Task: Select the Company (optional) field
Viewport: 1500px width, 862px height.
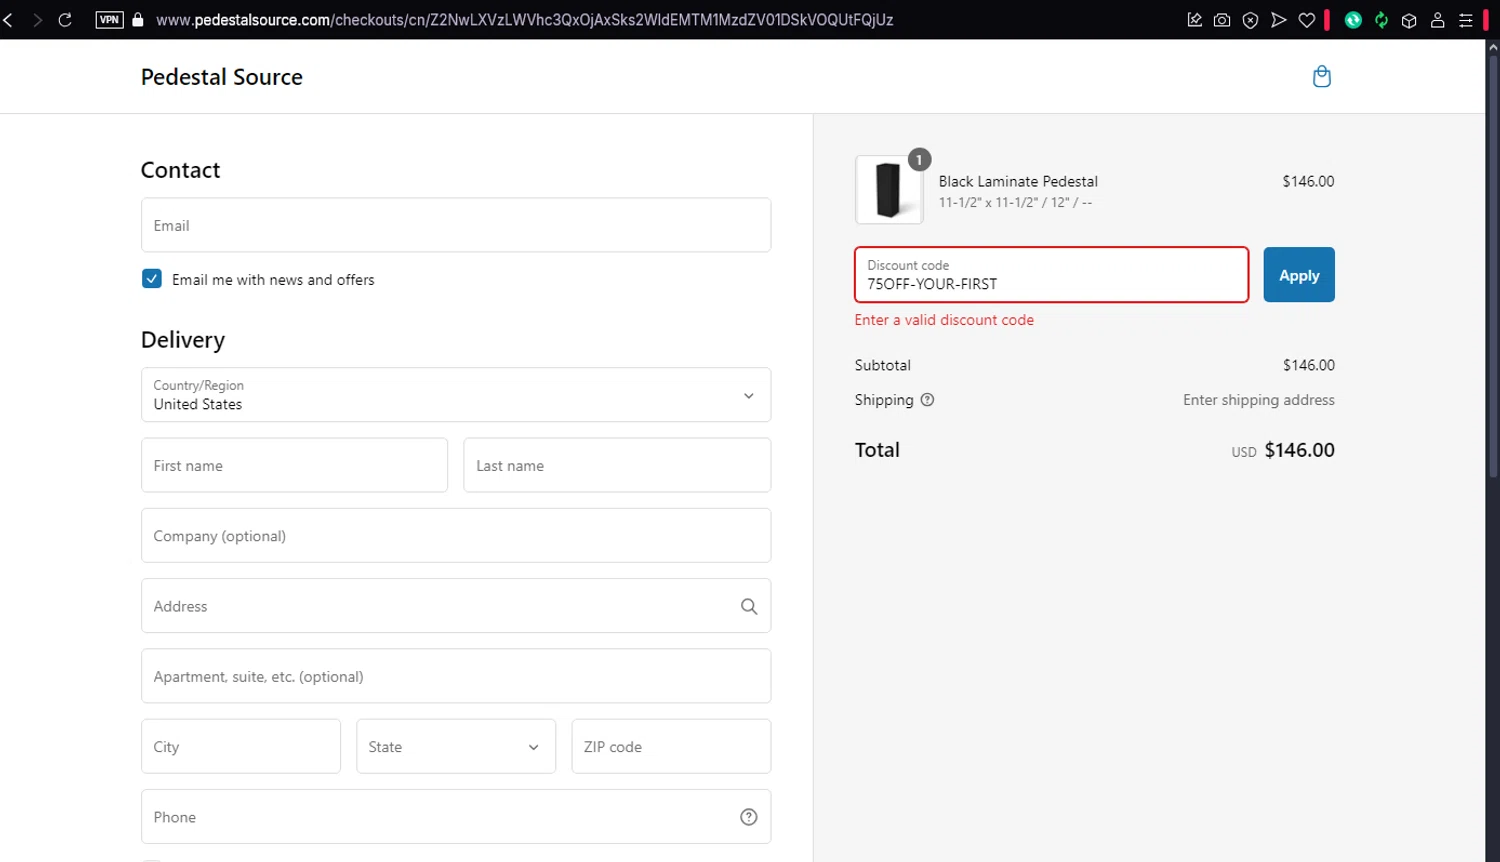Action: tap(456, 535)
